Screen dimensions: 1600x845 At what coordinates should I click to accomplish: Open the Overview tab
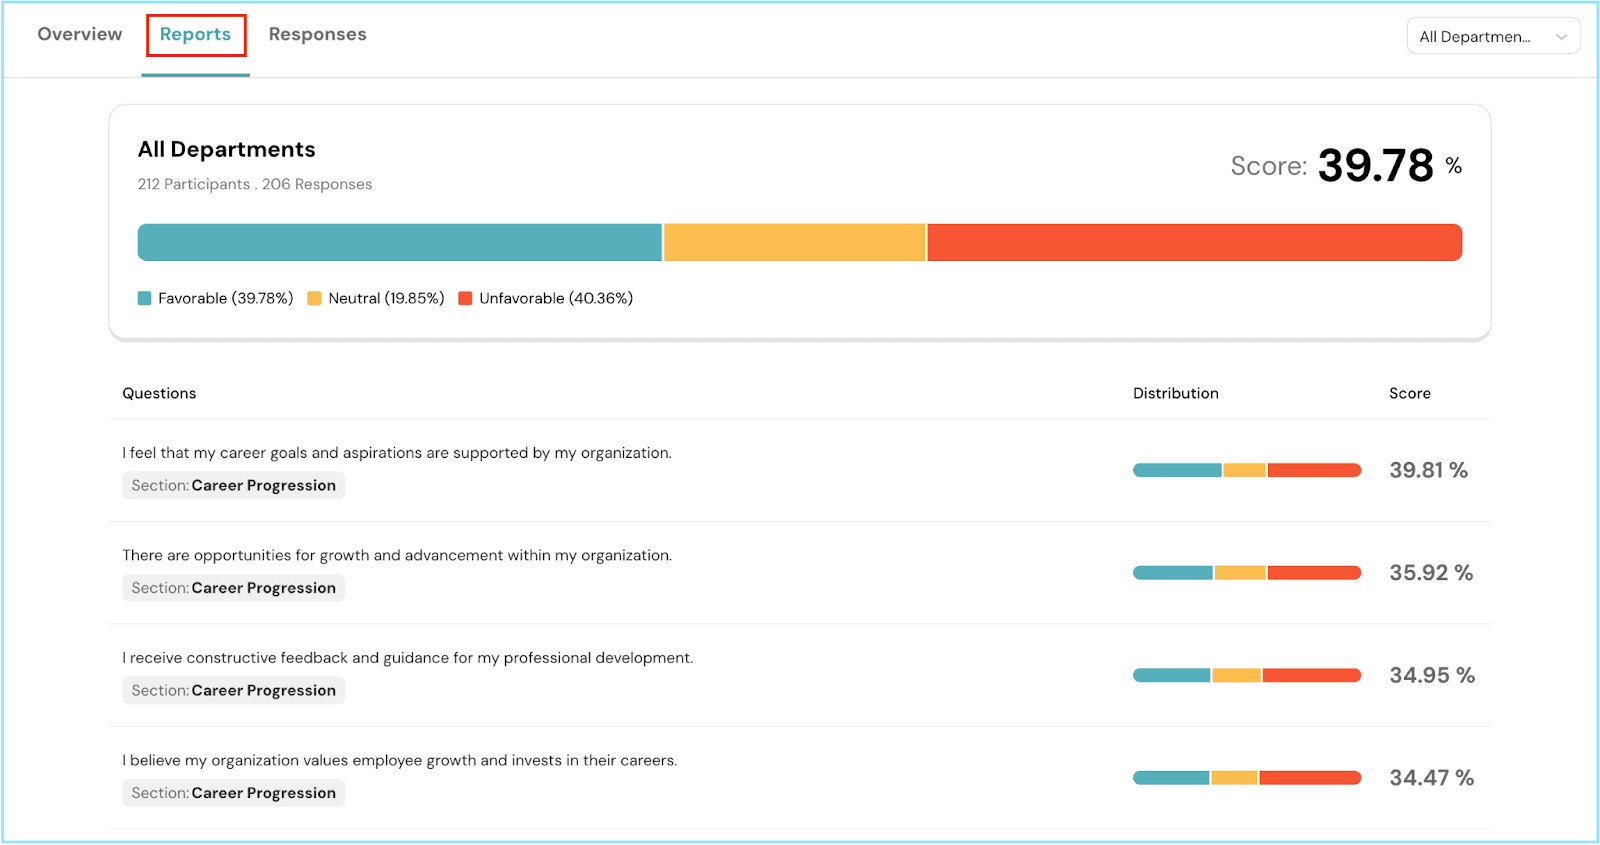80,35
